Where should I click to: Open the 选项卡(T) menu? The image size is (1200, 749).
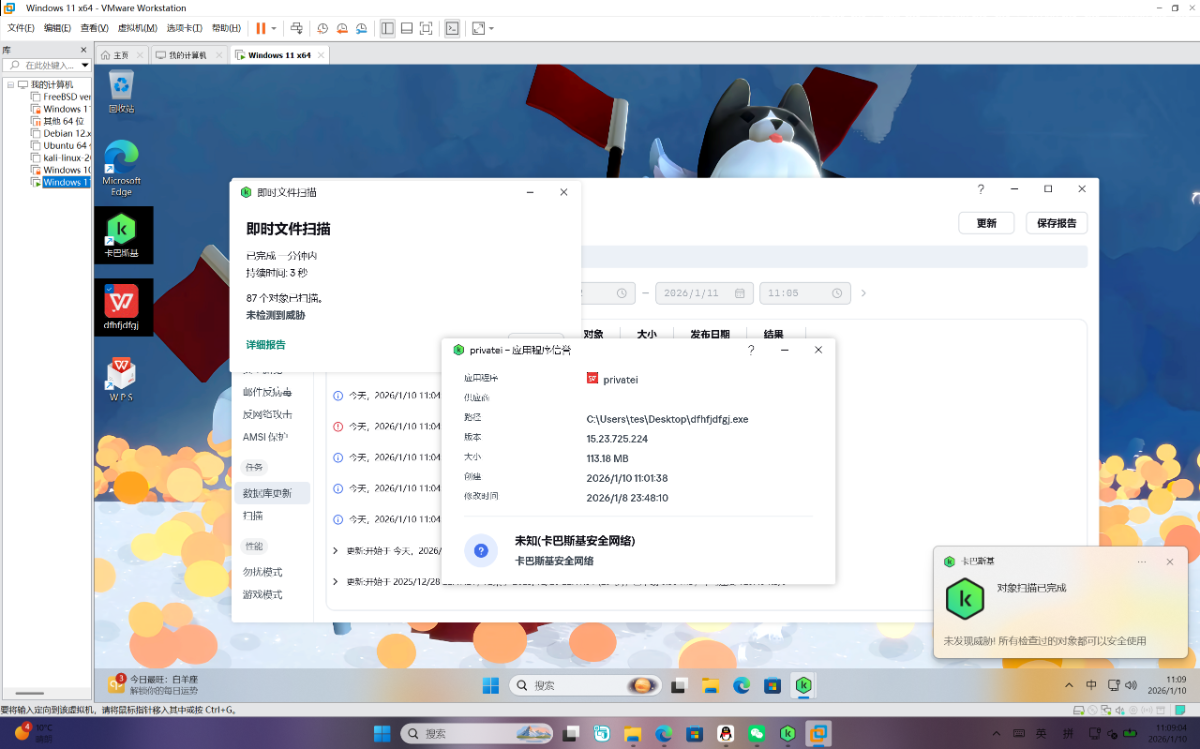184,28
